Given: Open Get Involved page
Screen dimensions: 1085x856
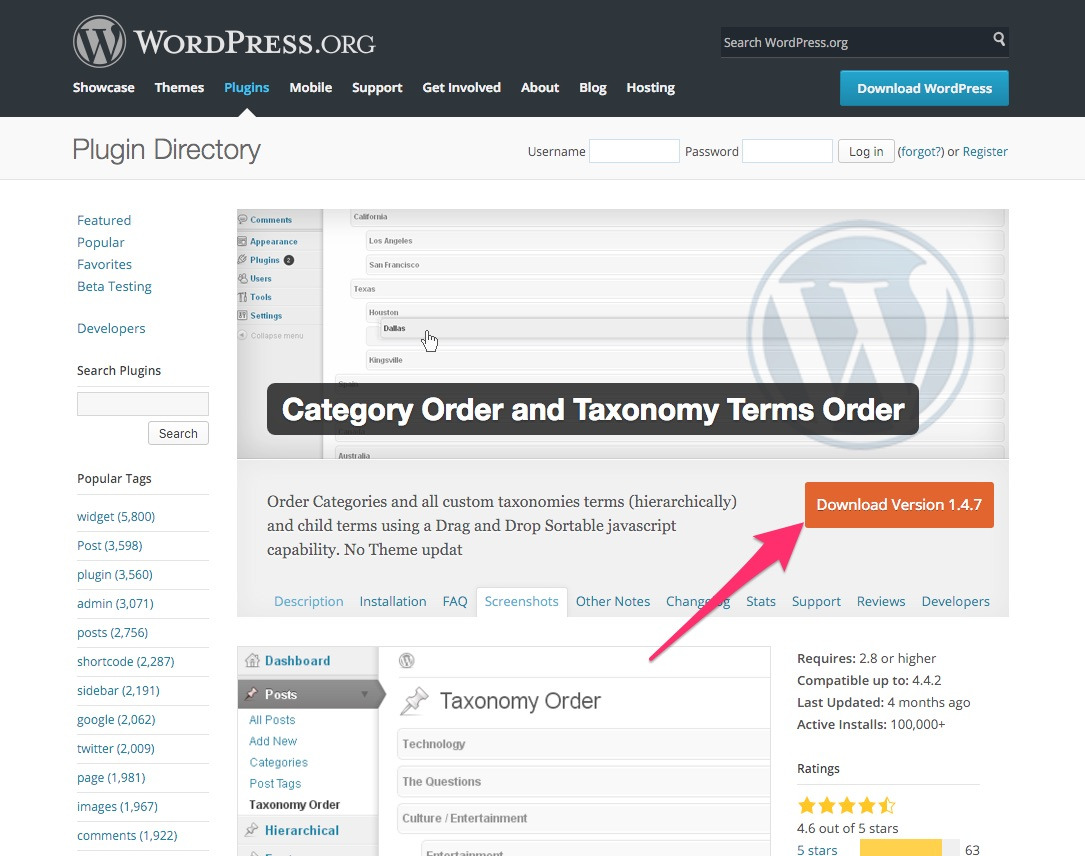Looking at the screenshot, I should 462,87.
